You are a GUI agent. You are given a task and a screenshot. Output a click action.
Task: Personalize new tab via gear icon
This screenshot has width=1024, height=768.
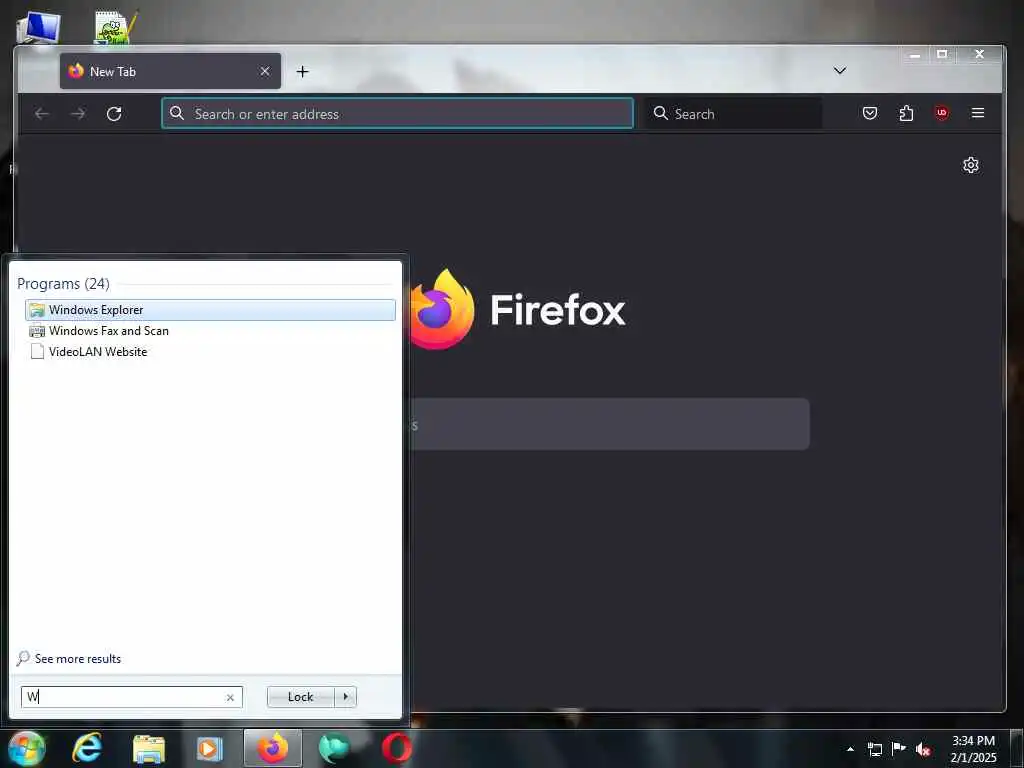click(971, 165)
